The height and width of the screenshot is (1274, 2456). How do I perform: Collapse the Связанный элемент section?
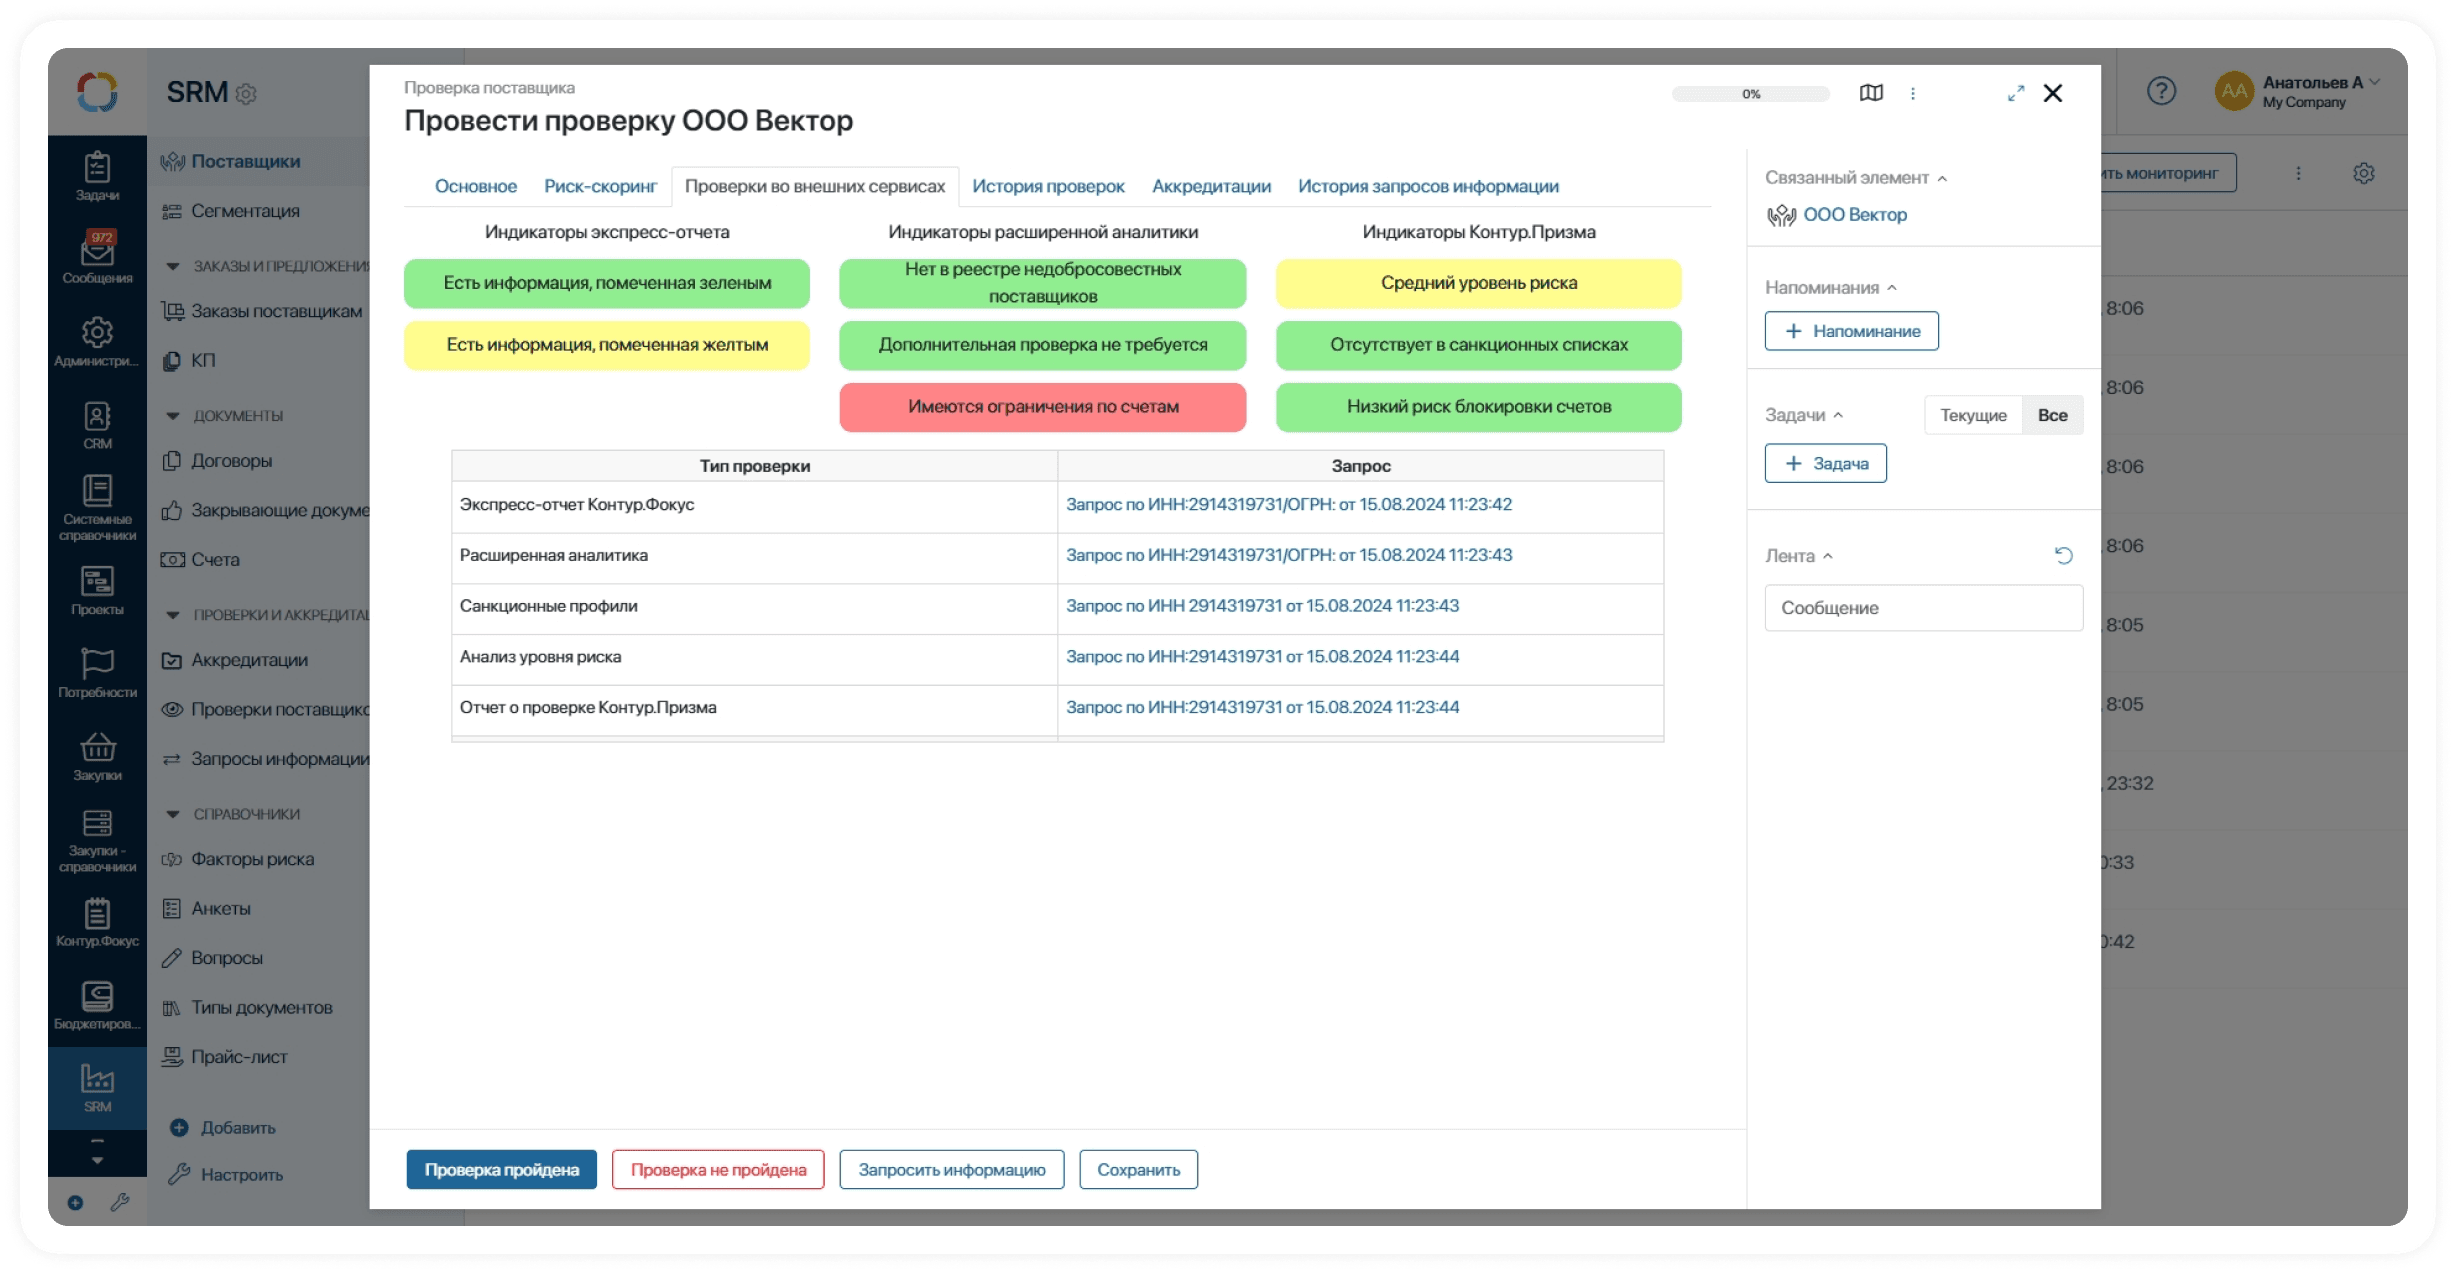1942,178
